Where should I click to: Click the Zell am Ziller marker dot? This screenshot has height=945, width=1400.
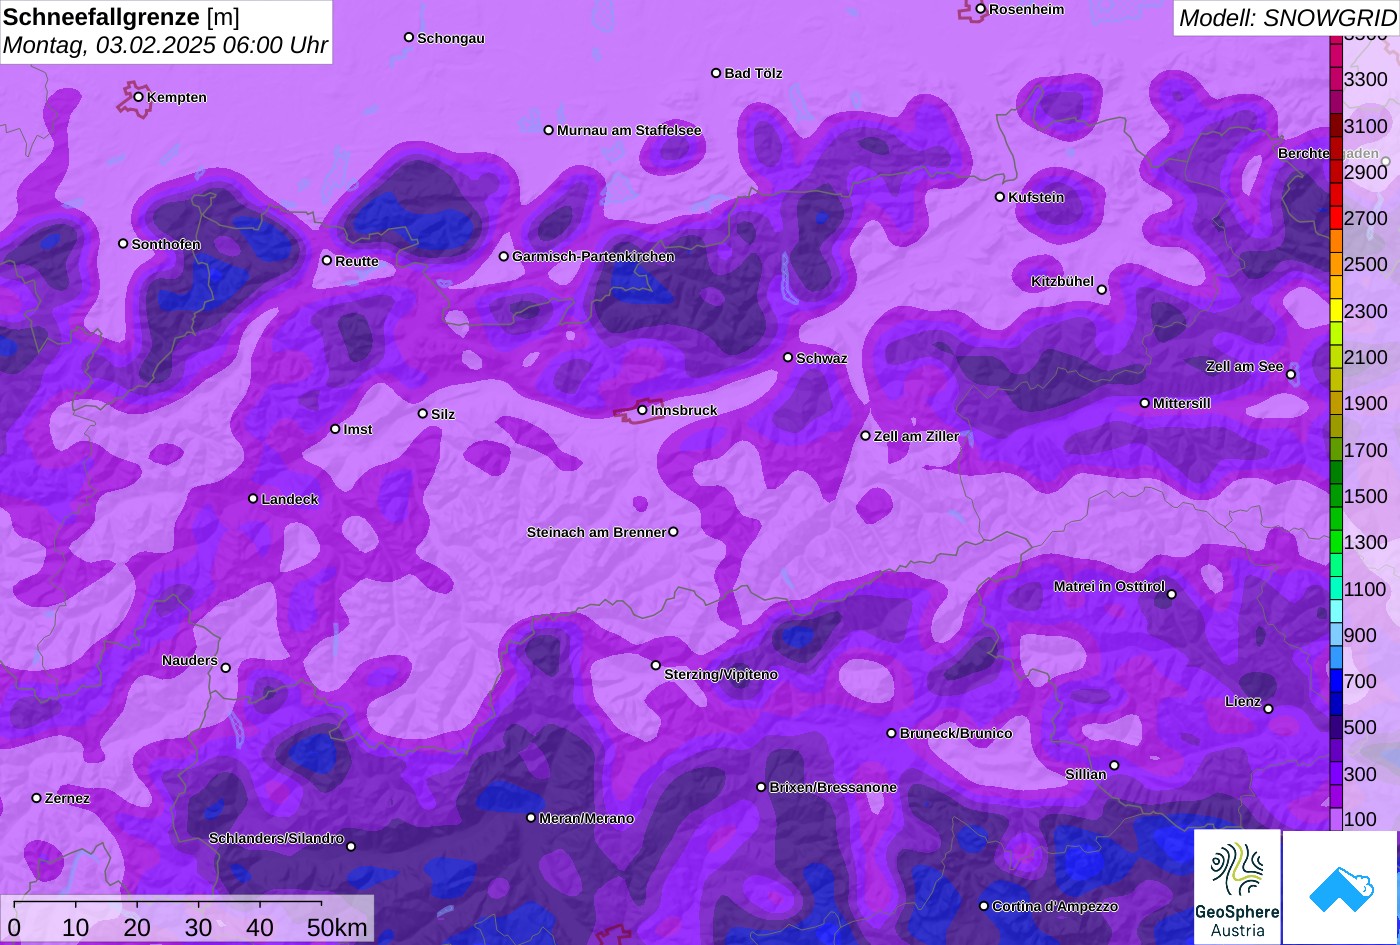866,436
